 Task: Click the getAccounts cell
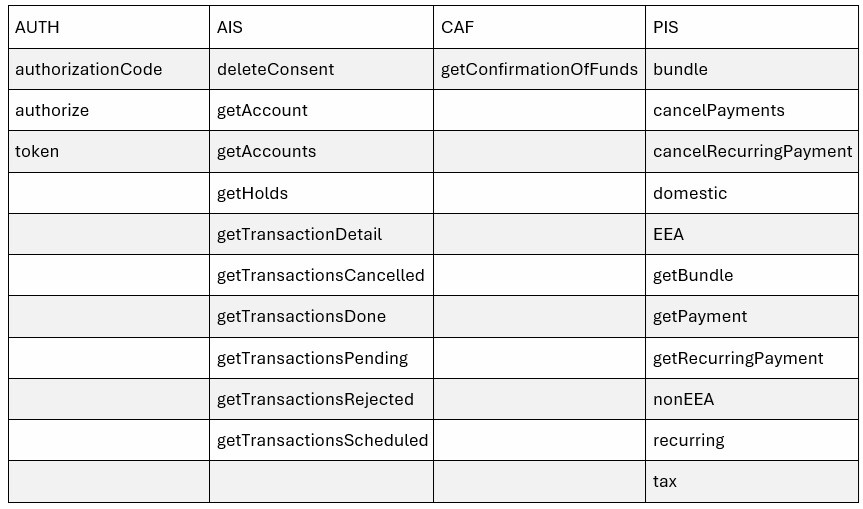pos(321,151)
